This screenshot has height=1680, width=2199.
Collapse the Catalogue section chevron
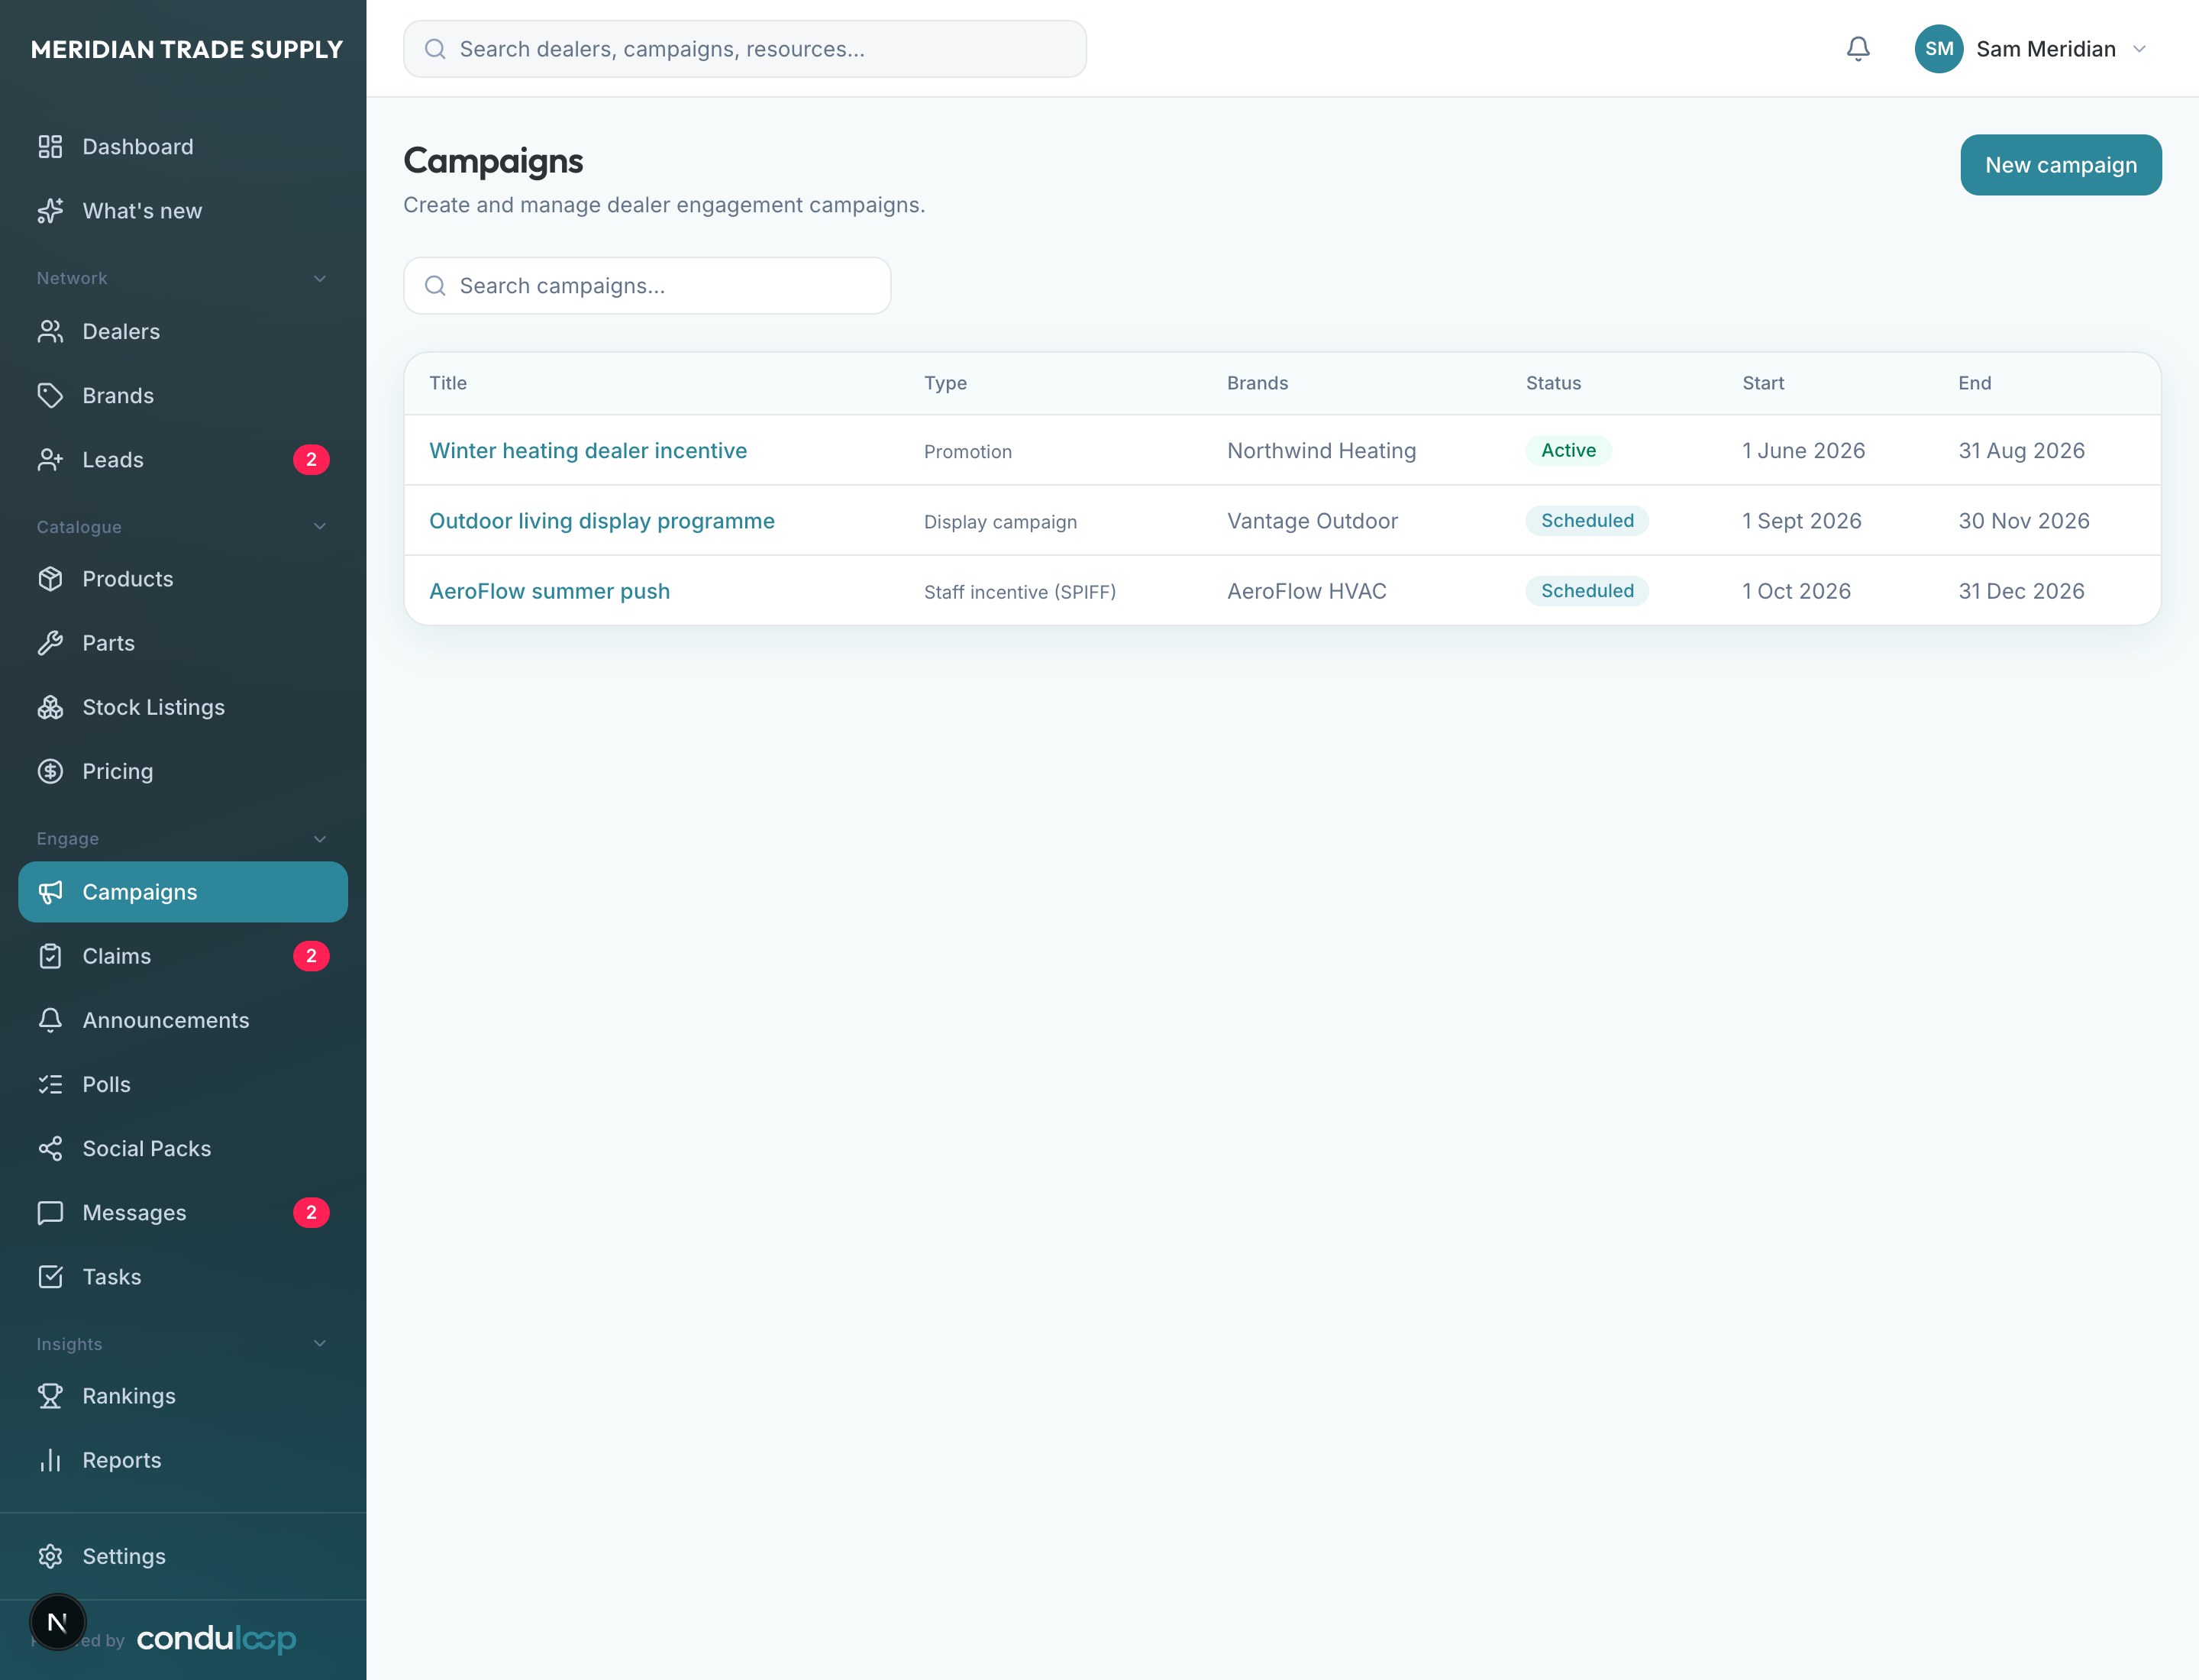pyautogui.click(x=320, y=527)
